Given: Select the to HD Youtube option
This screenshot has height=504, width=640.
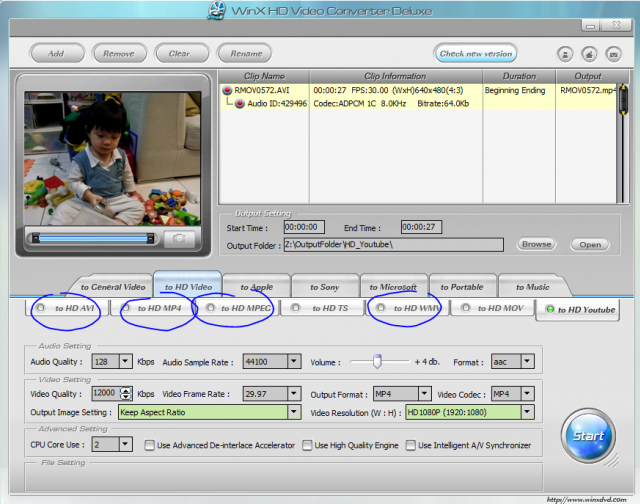Looking at the screenshot, I should [x=578, y=310].
